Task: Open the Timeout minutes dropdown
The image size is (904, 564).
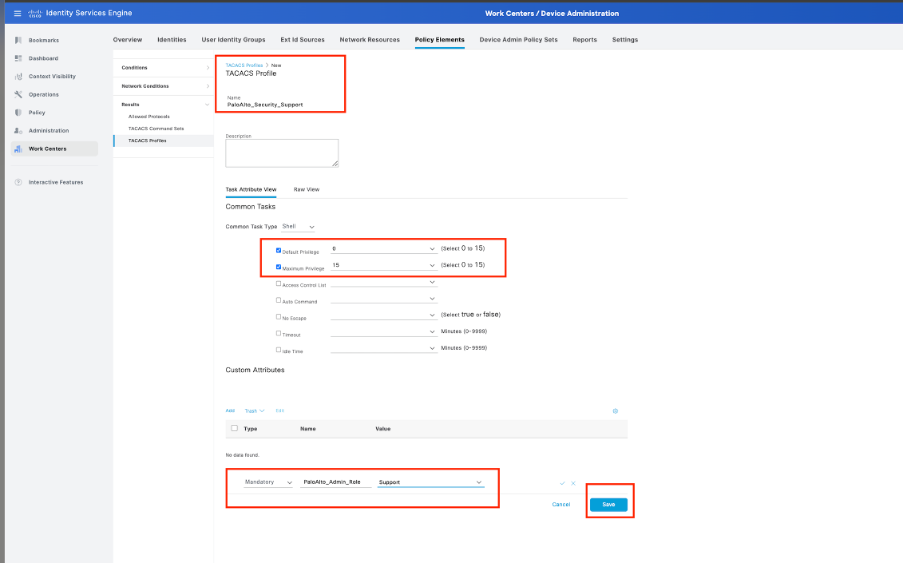Action: coord(383,332)
